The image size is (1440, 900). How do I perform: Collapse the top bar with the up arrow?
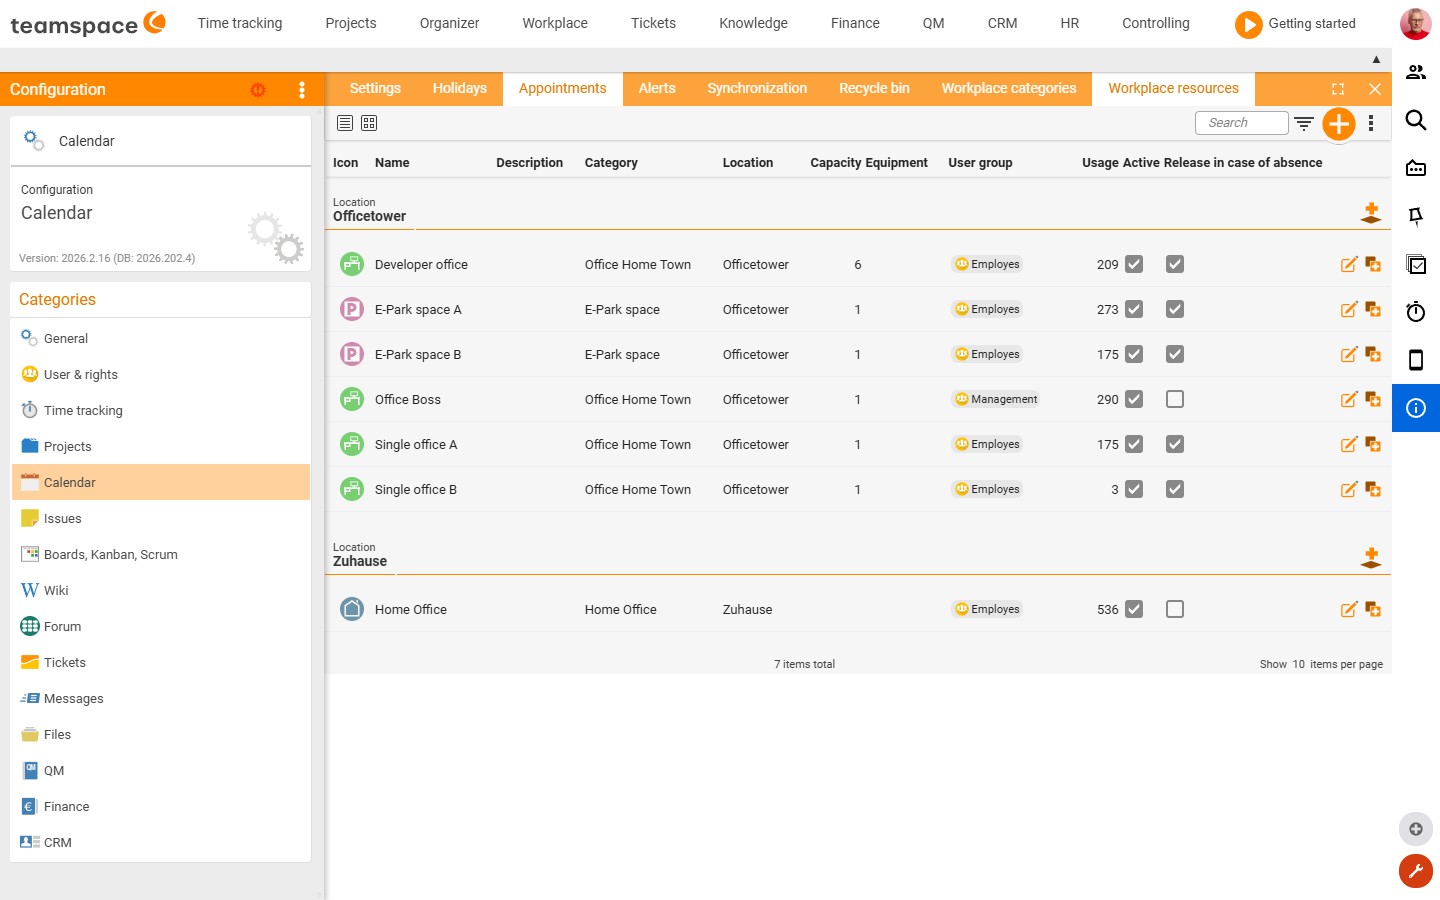1376,60
